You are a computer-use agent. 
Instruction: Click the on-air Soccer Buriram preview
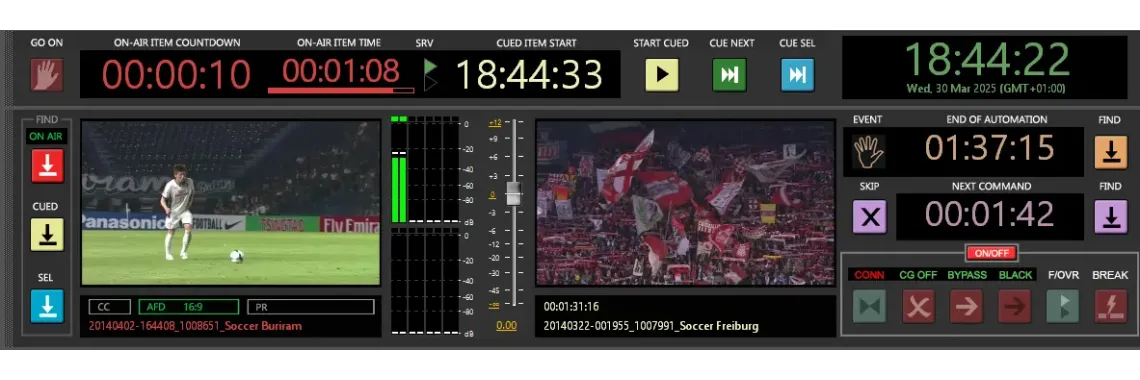(230, 203)
